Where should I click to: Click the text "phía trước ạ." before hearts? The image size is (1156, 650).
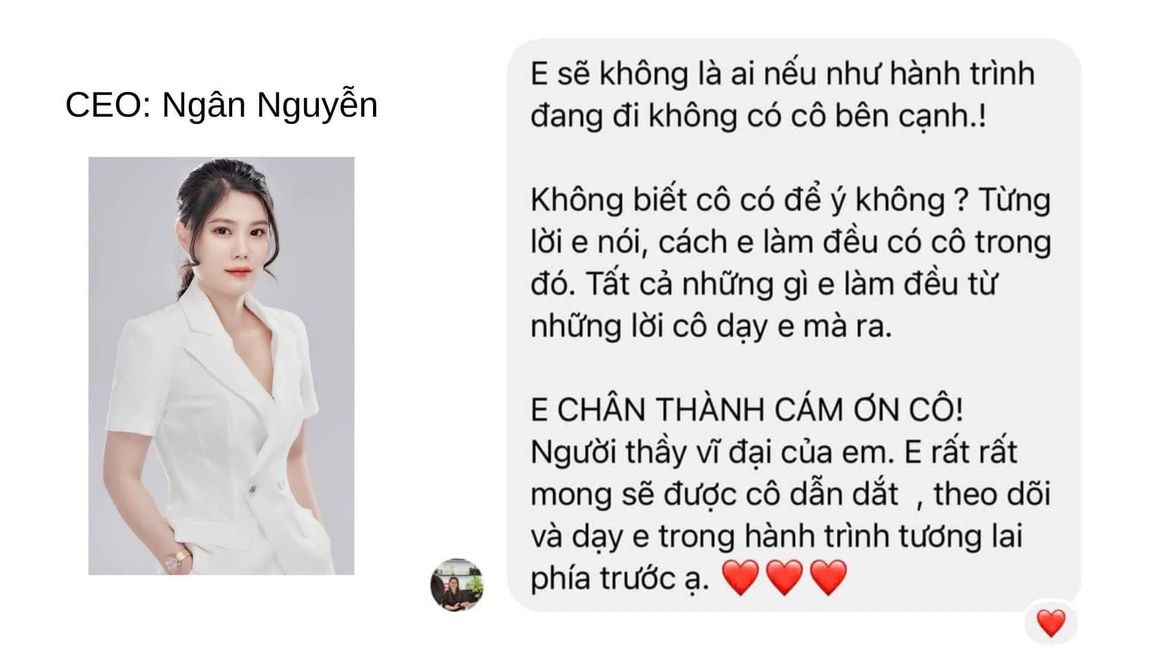coord(619,579)
